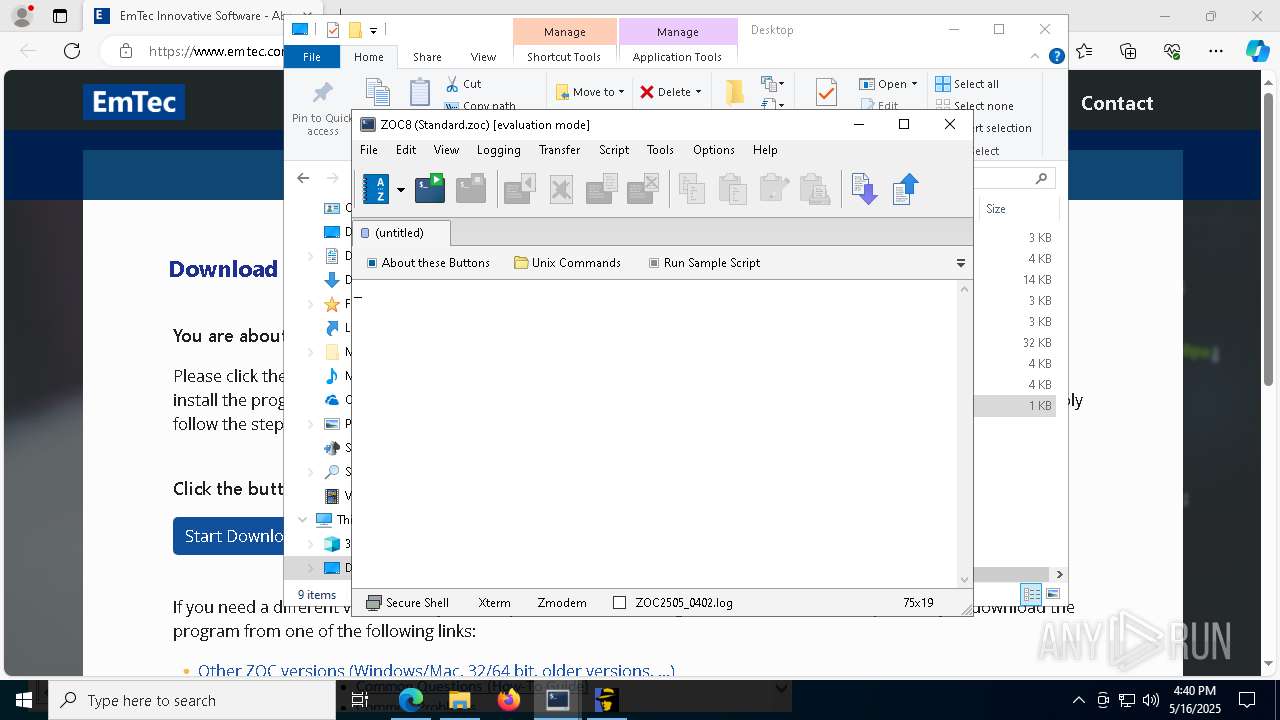Click ZOC terminal scrollbar up arrow

[964, 289]
